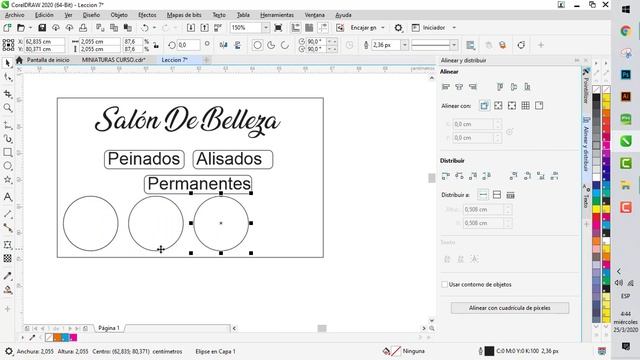
Task: Enable Usar contorno de objetos checkbox
Action: tap(444, 284)
